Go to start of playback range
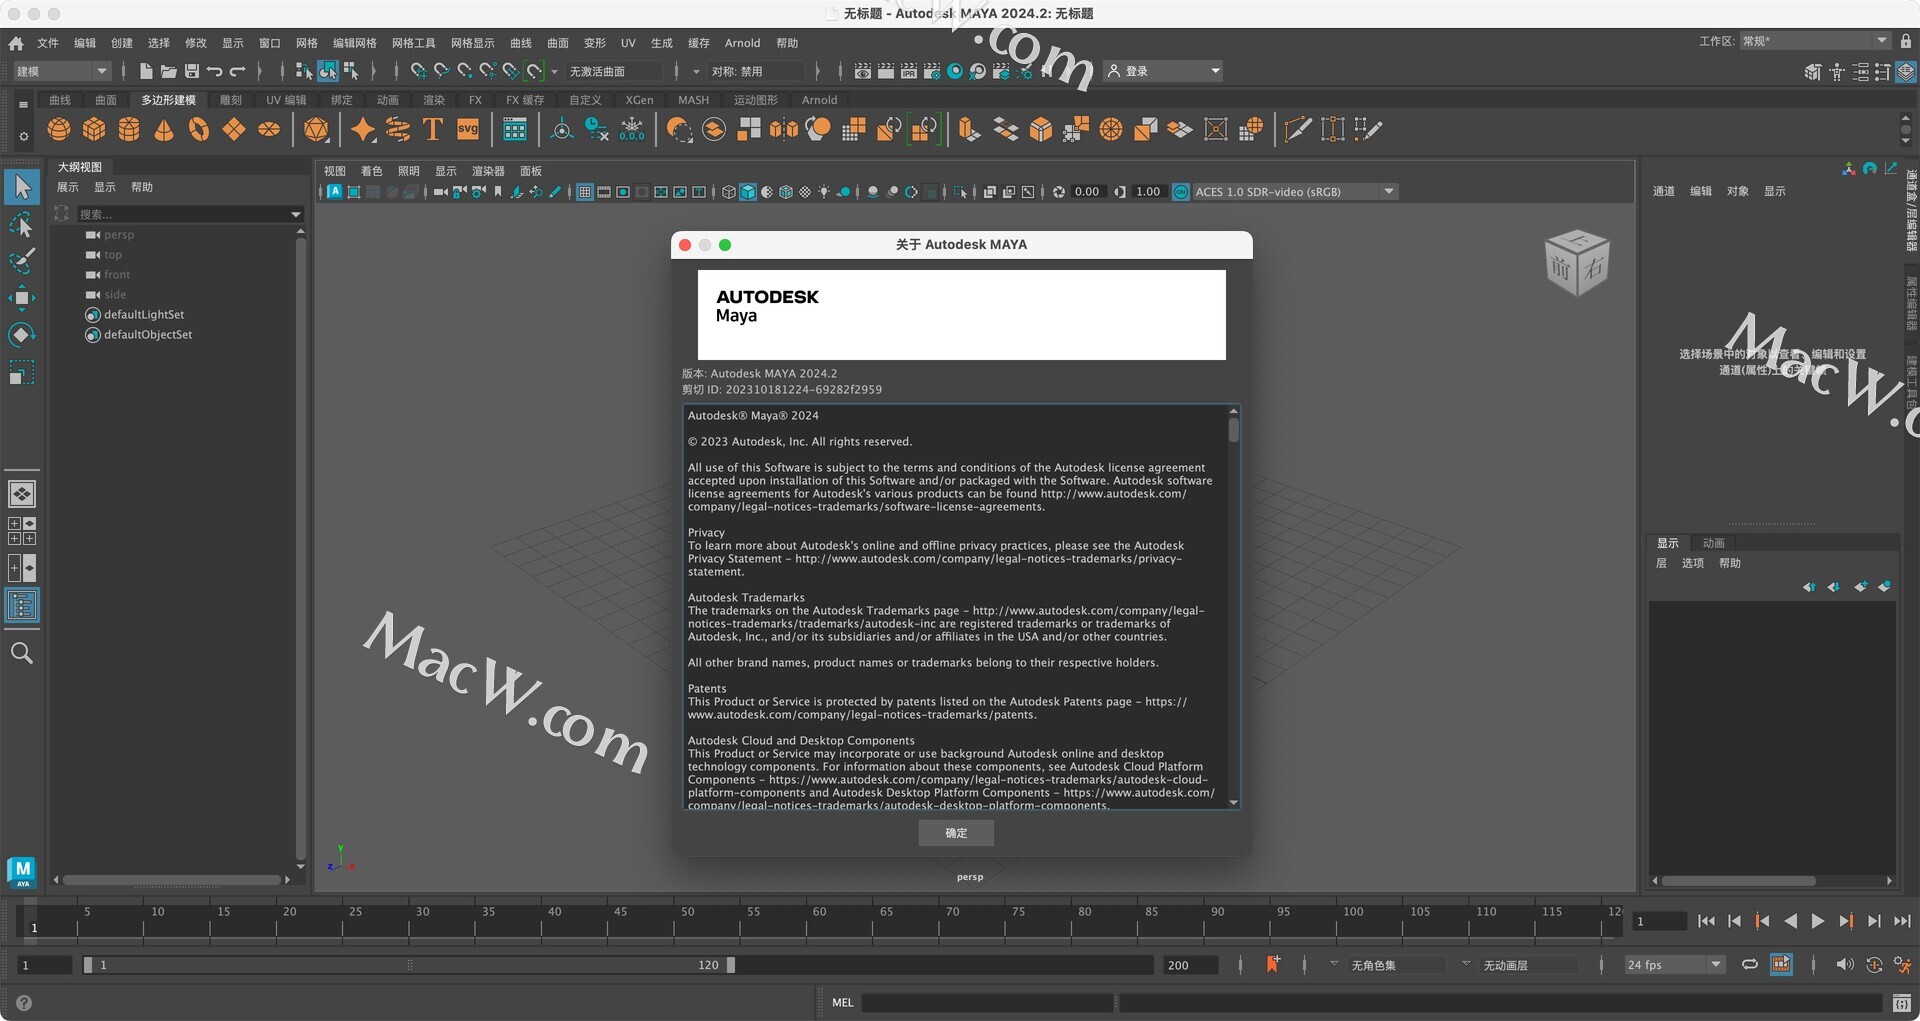 (1706, 921)
